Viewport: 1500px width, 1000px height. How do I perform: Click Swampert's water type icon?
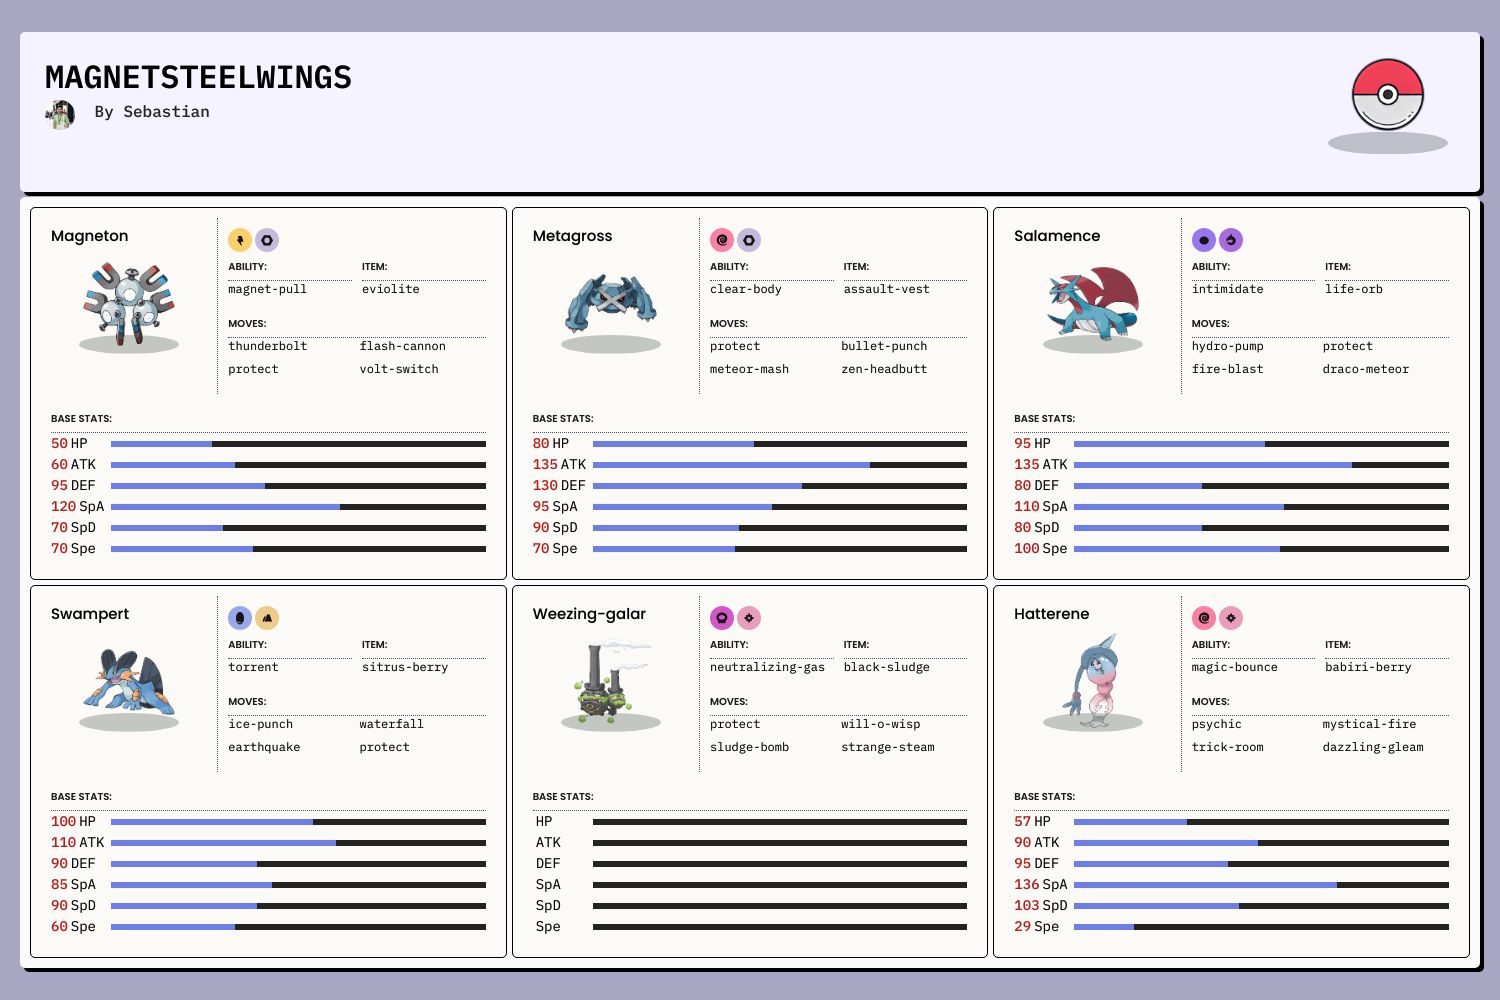(x=240, y=618)
